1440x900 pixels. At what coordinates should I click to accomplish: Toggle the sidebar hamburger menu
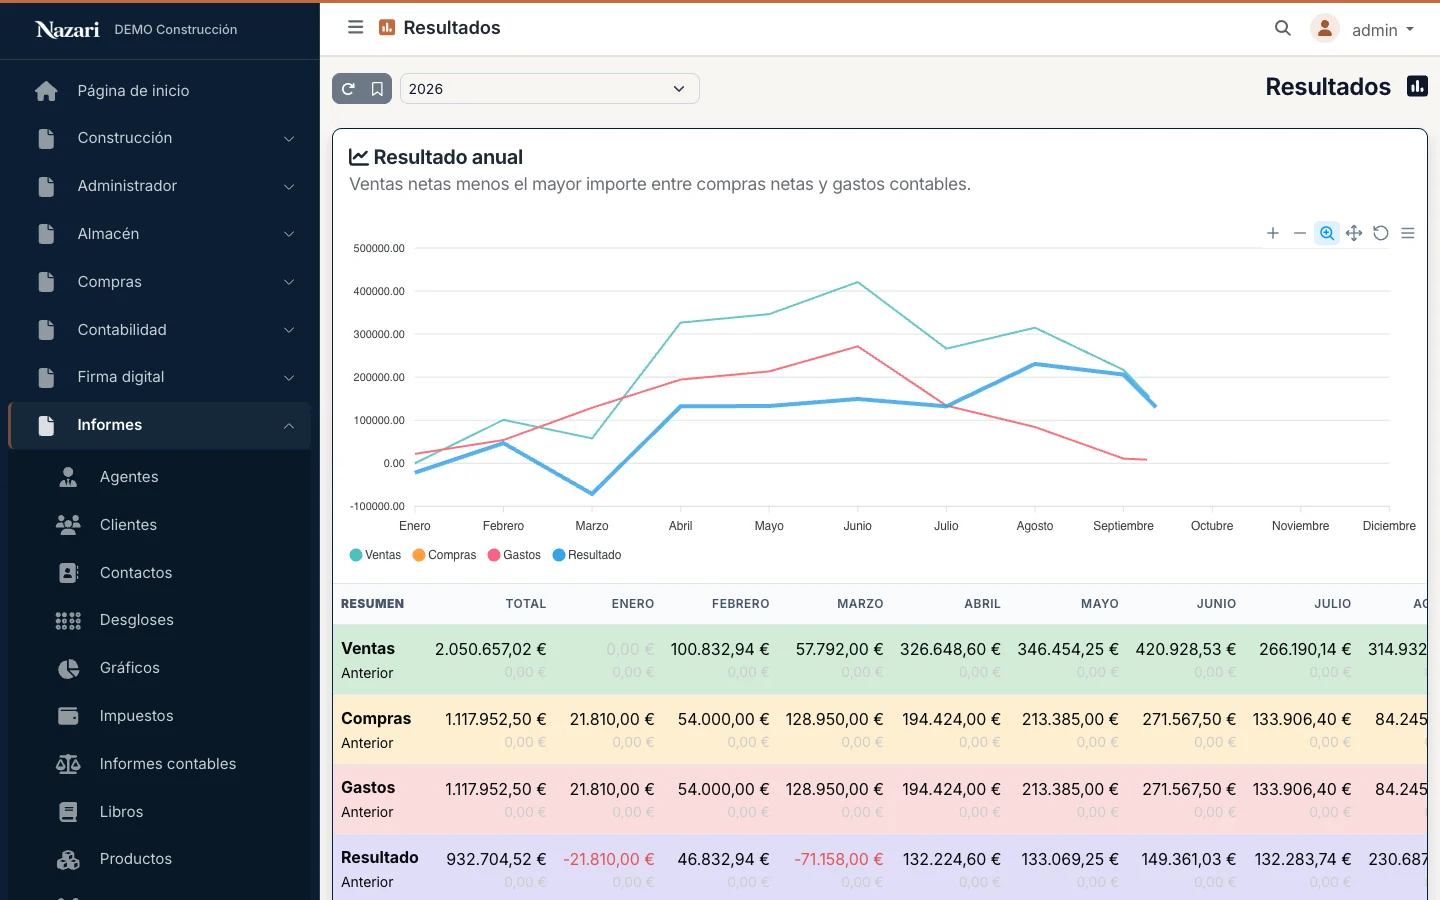pyautogui.click(x=355, y=27)
